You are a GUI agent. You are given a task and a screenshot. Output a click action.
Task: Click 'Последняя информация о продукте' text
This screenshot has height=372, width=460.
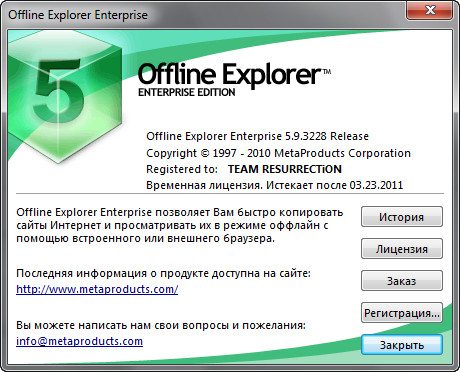163,273
